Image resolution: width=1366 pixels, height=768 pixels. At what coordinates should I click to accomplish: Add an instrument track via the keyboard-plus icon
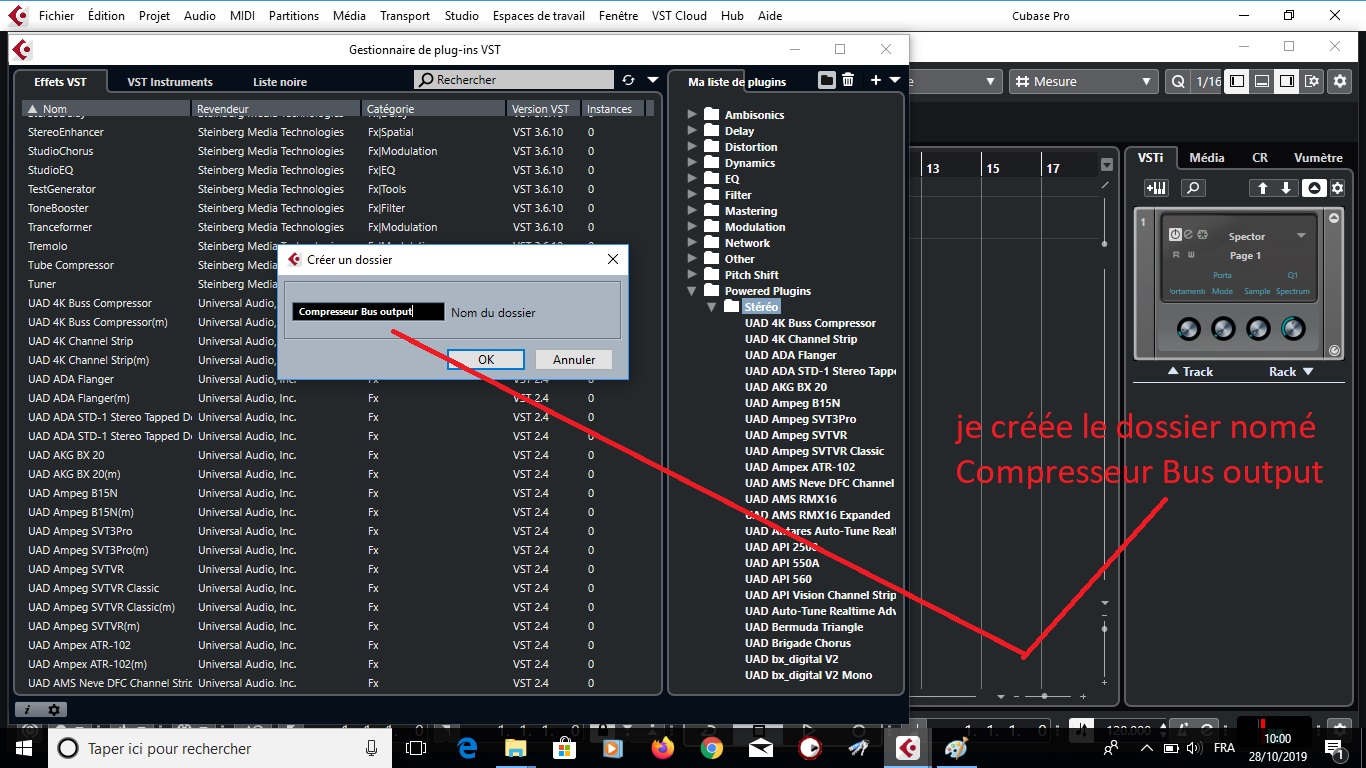click(1157, 188)
